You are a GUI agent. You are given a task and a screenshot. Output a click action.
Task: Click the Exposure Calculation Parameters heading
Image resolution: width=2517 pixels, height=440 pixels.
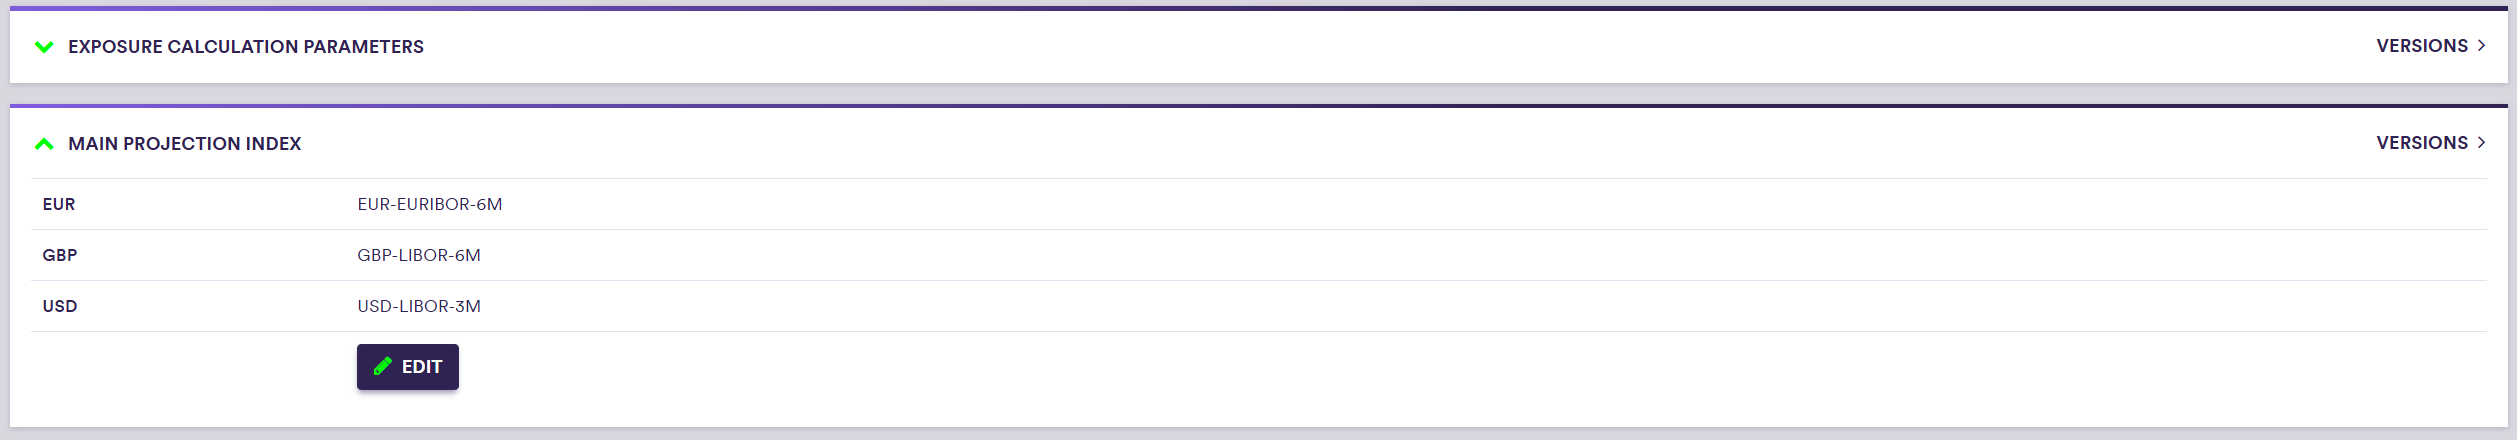click(246, 47)
